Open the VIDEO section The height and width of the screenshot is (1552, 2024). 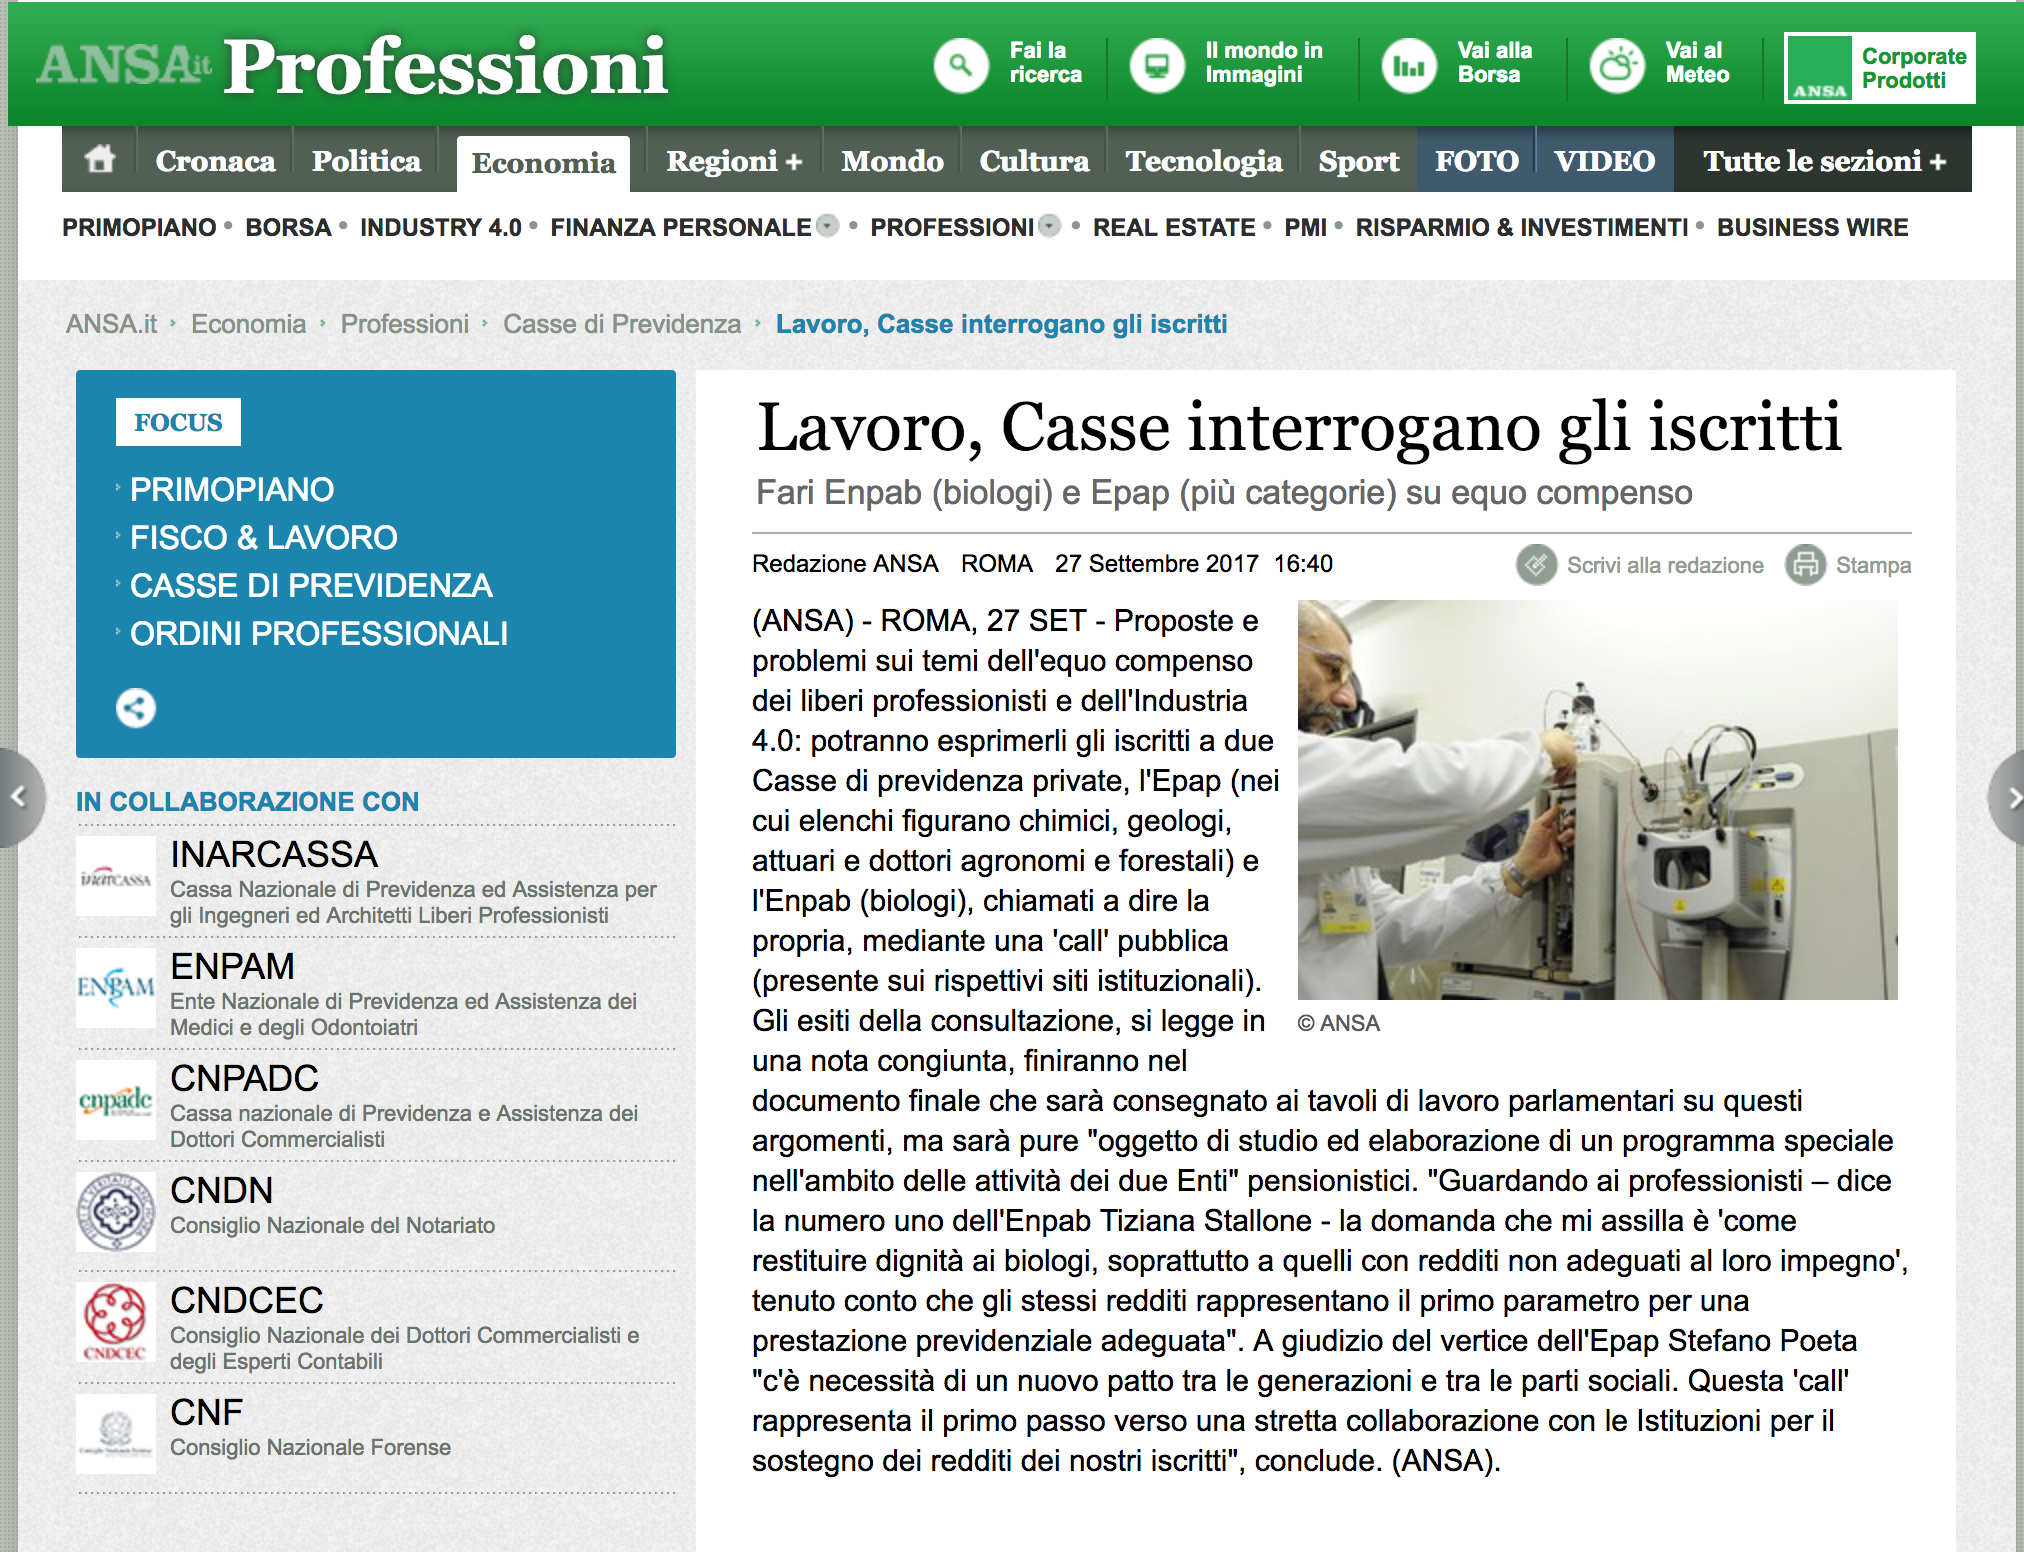pyautogui.click(x=1605, y=160)
